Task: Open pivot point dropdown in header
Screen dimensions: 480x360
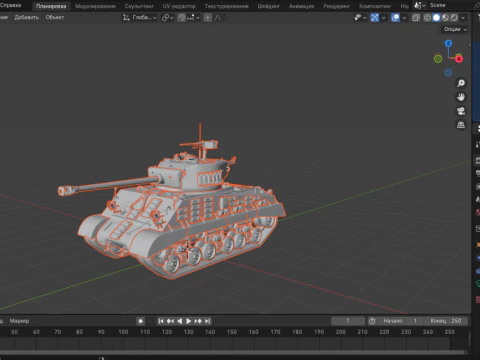Action: click(x=167, y=18)
